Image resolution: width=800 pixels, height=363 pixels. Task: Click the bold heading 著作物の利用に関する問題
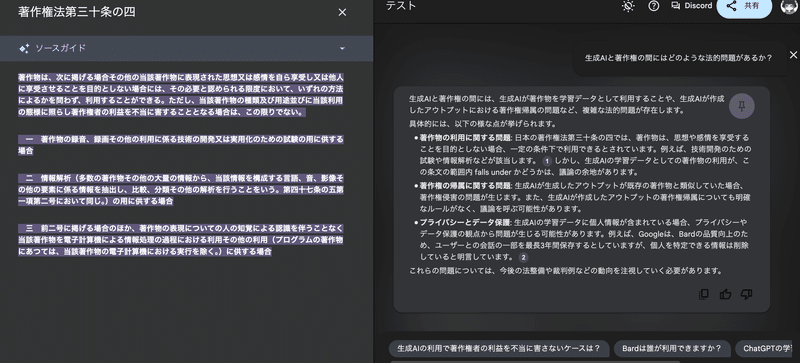pyautogui.click(x=465, y=137)
